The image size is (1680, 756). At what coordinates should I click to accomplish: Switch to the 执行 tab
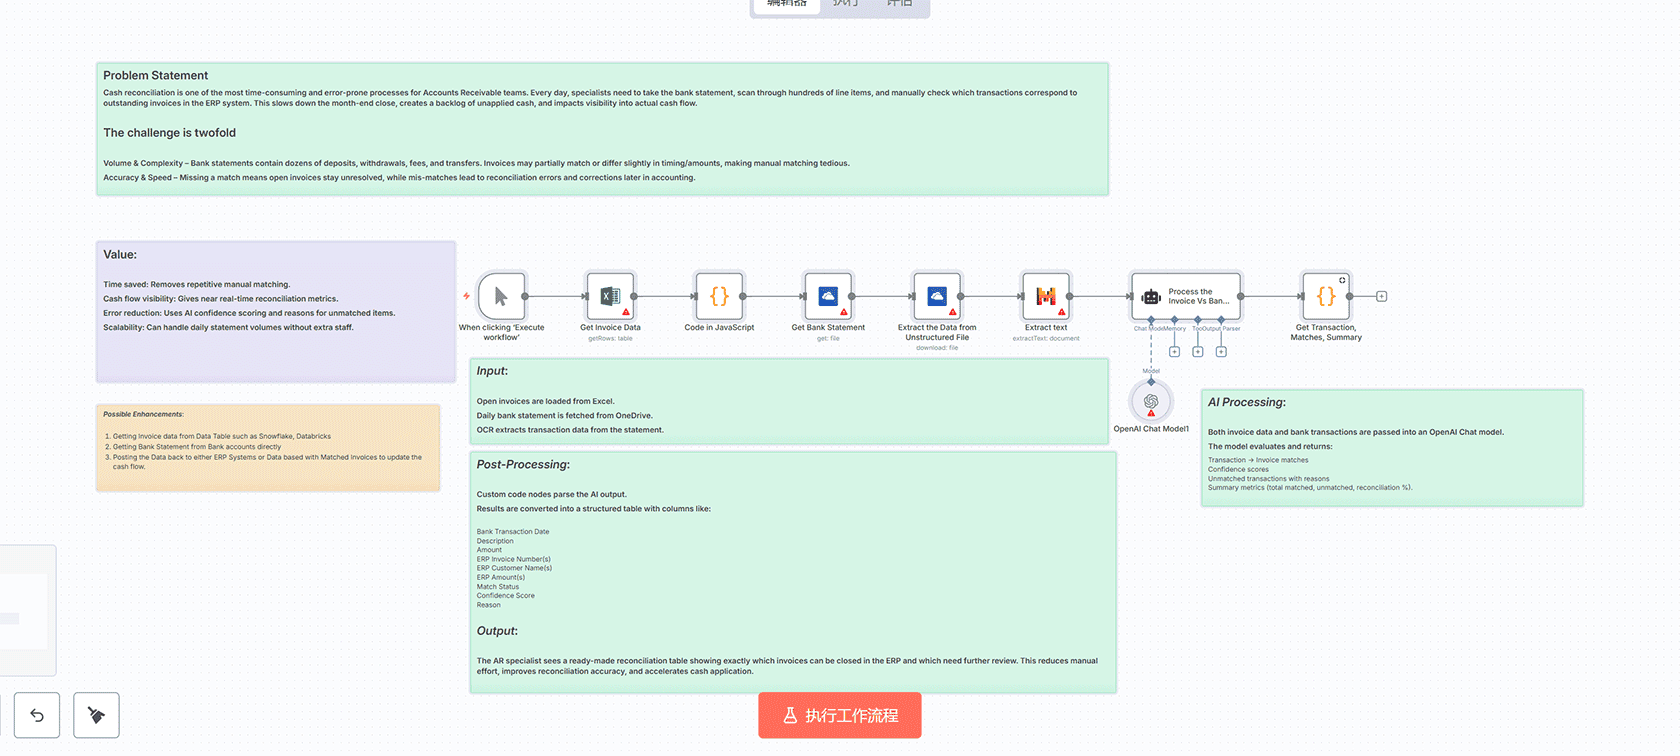(x=846, y=5)
